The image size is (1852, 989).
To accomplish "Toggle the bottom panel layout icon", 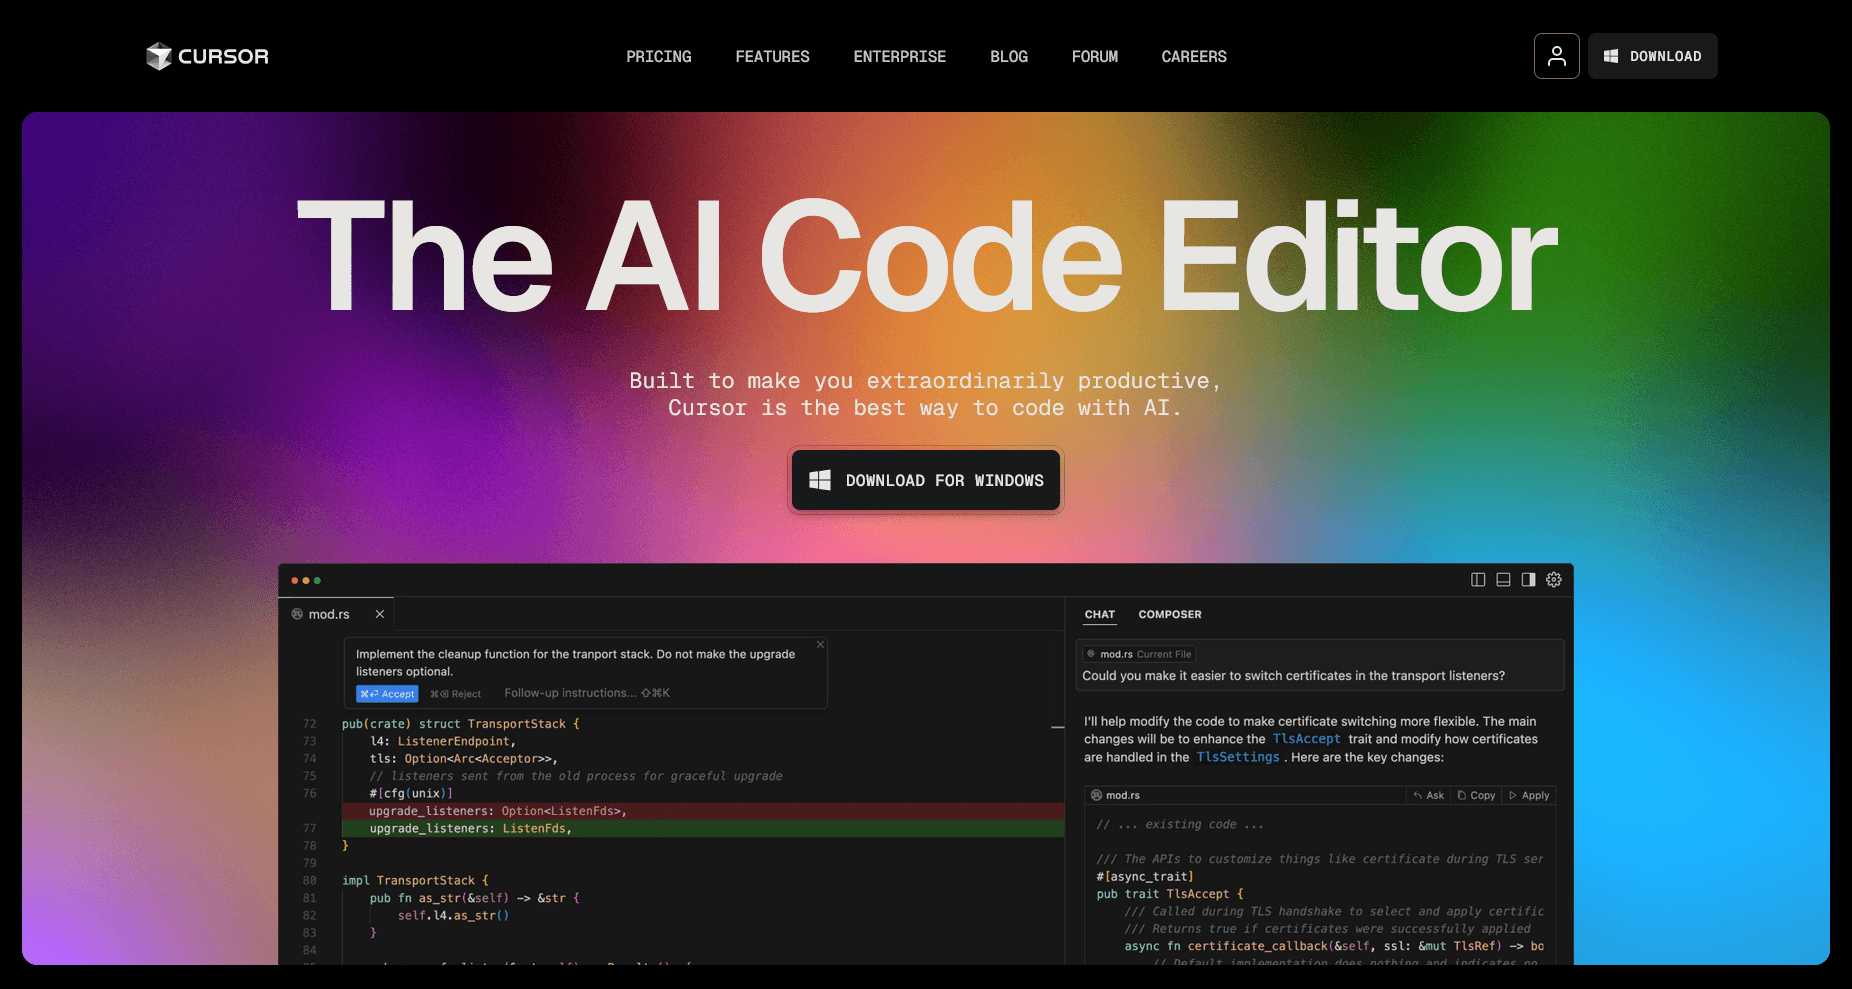I will point(1502,580).
